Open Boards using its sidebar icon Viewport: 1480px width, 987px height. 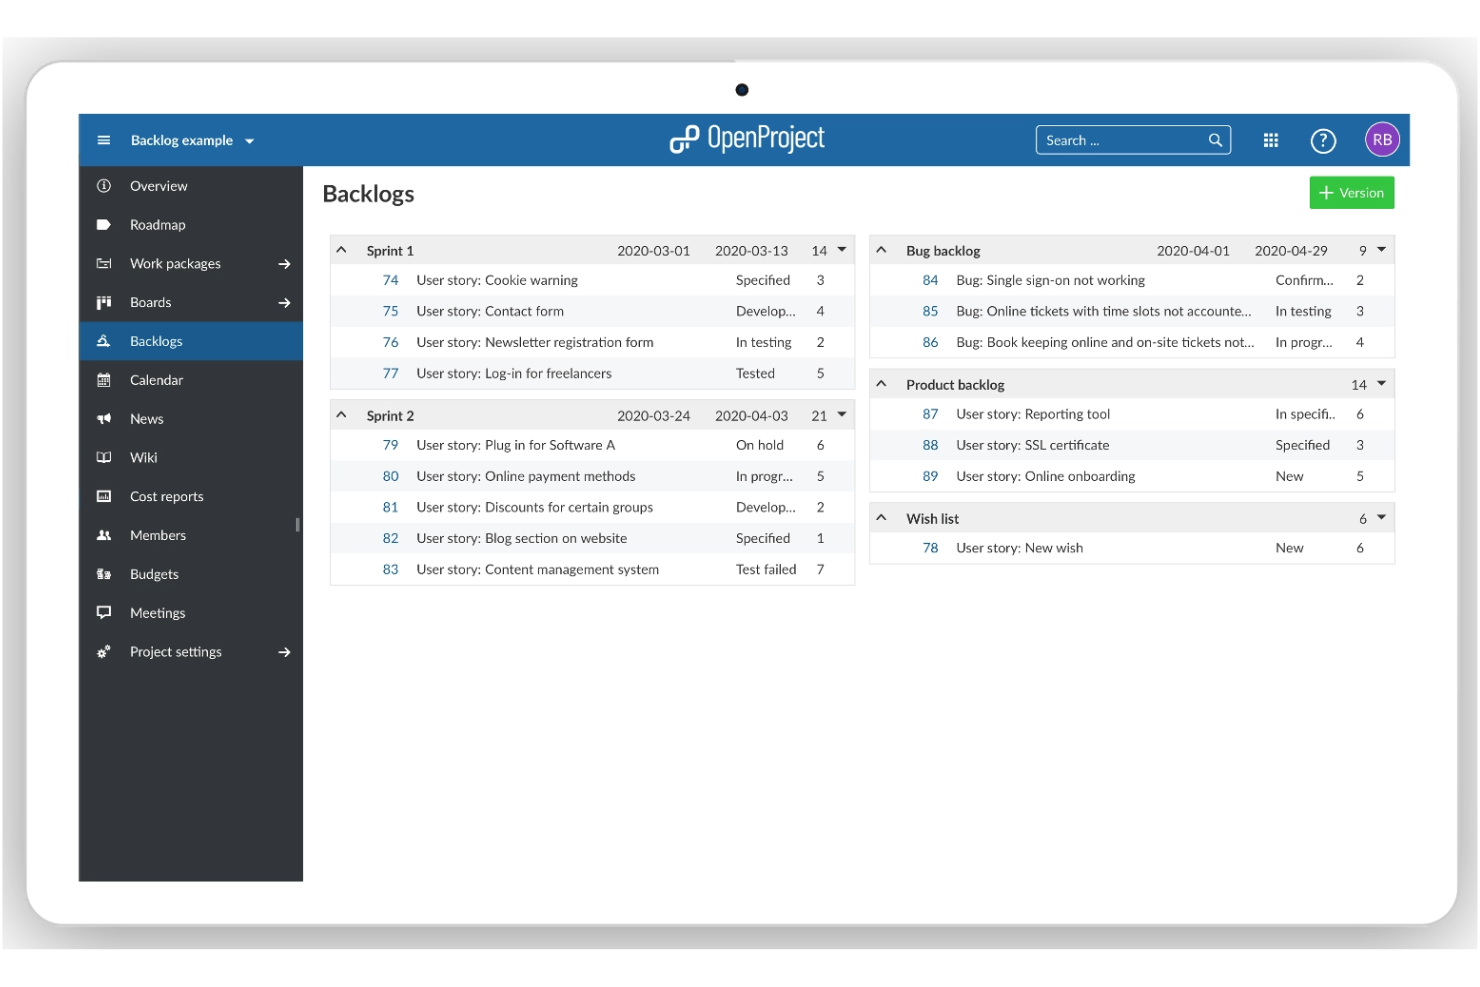tap(103, 302)
